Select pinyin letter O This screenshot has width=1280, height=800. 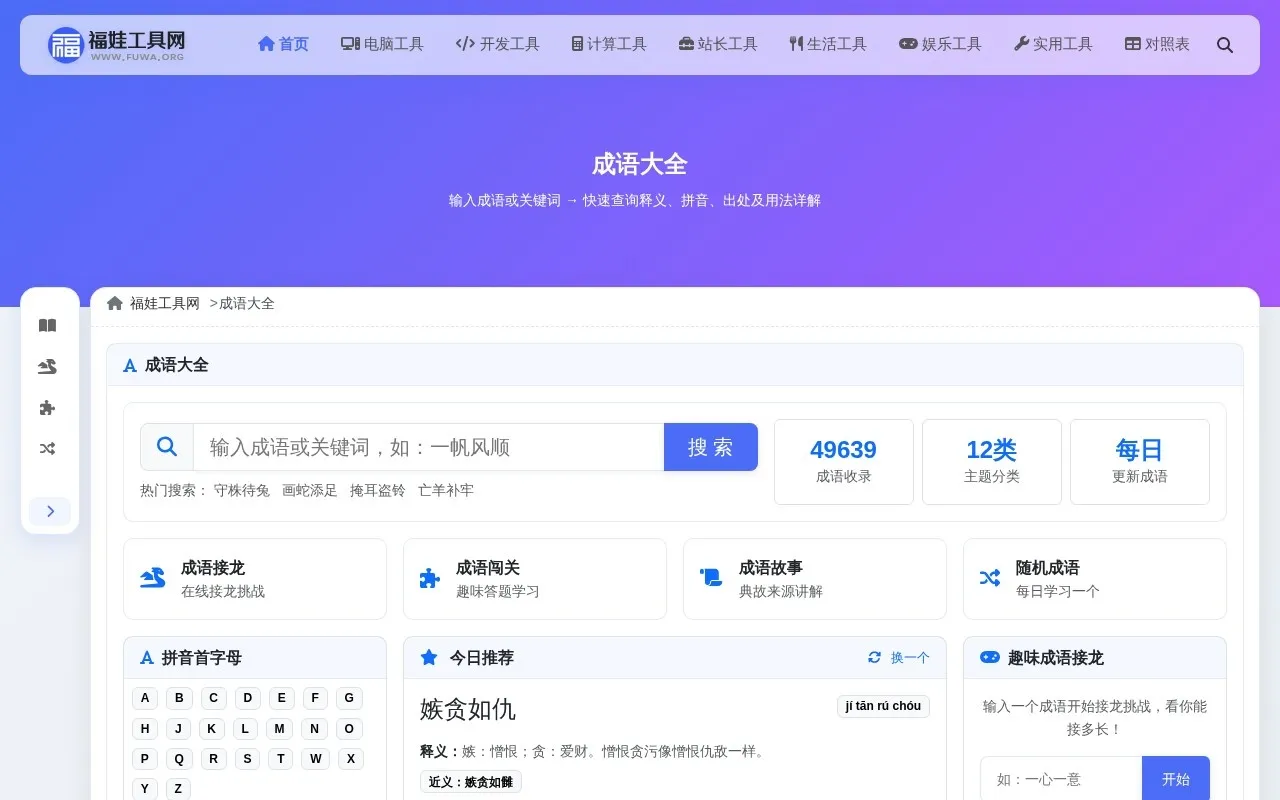pos(349,729)
